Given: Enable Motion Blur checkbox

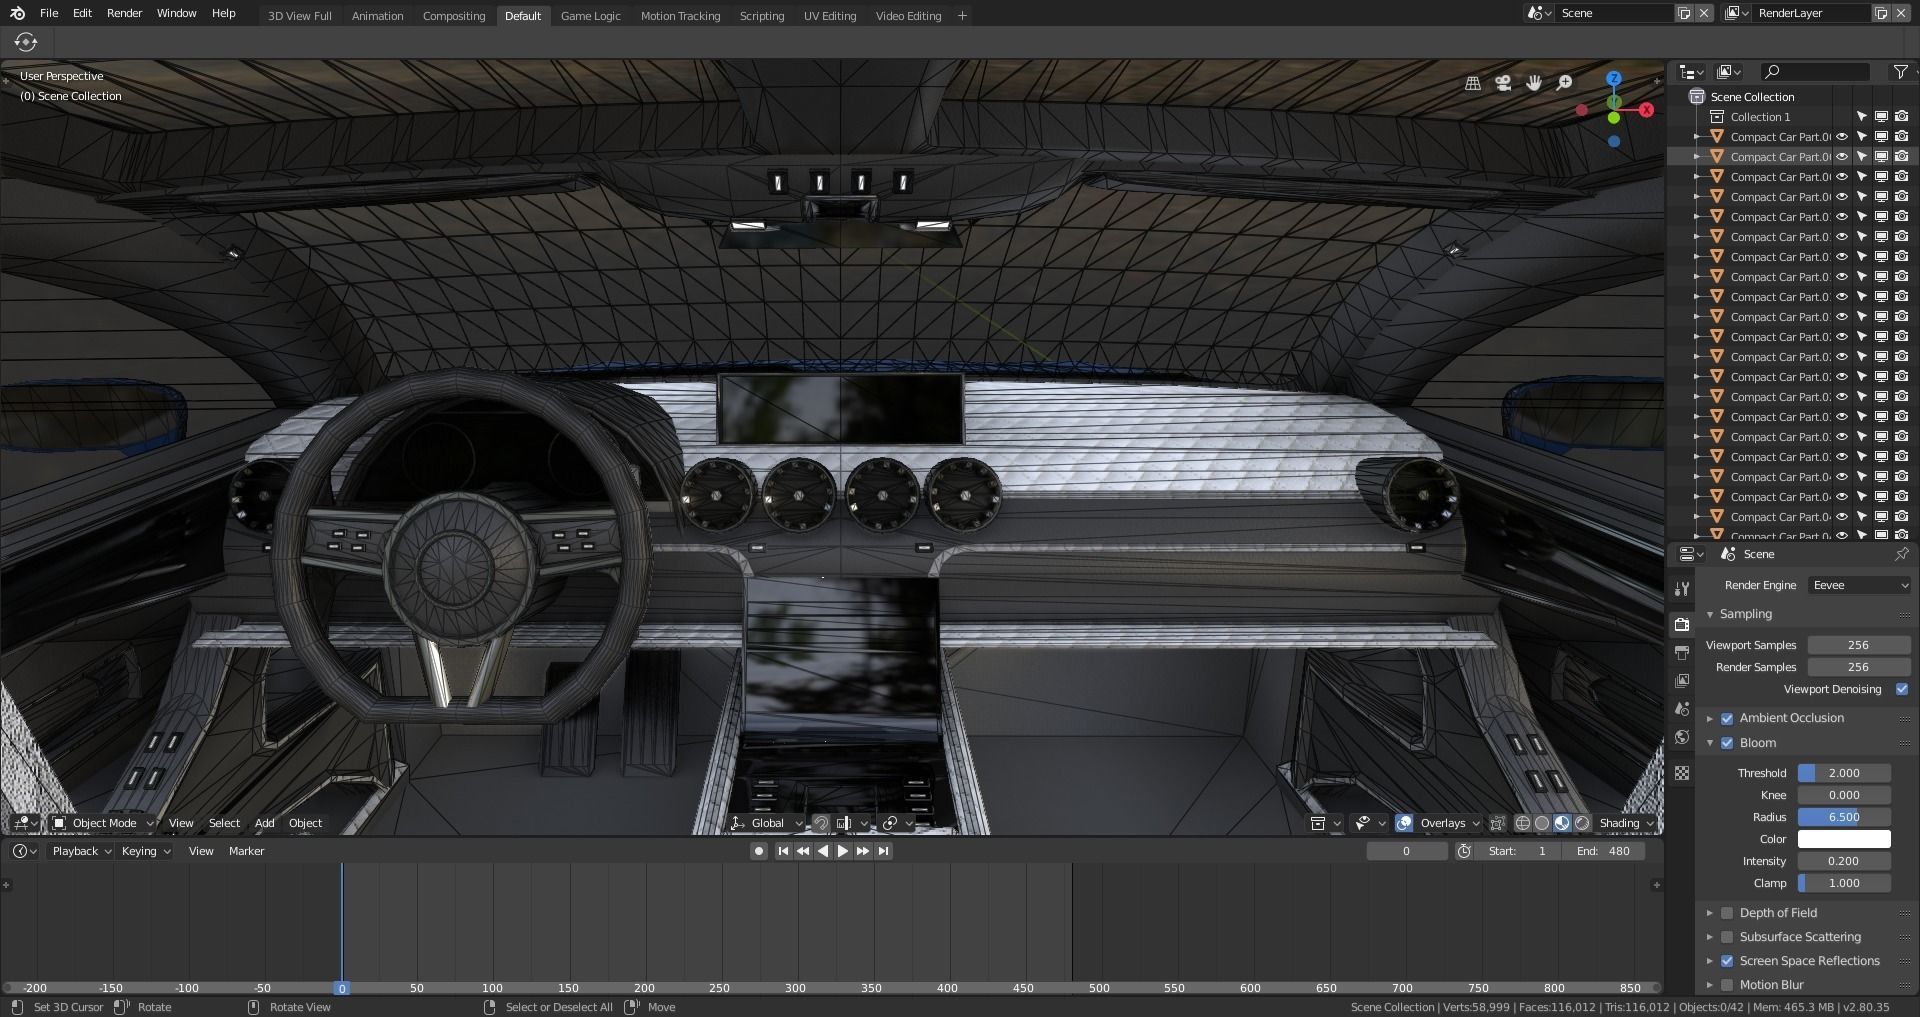Looking at the screenshot, I should pos(1727,985).
